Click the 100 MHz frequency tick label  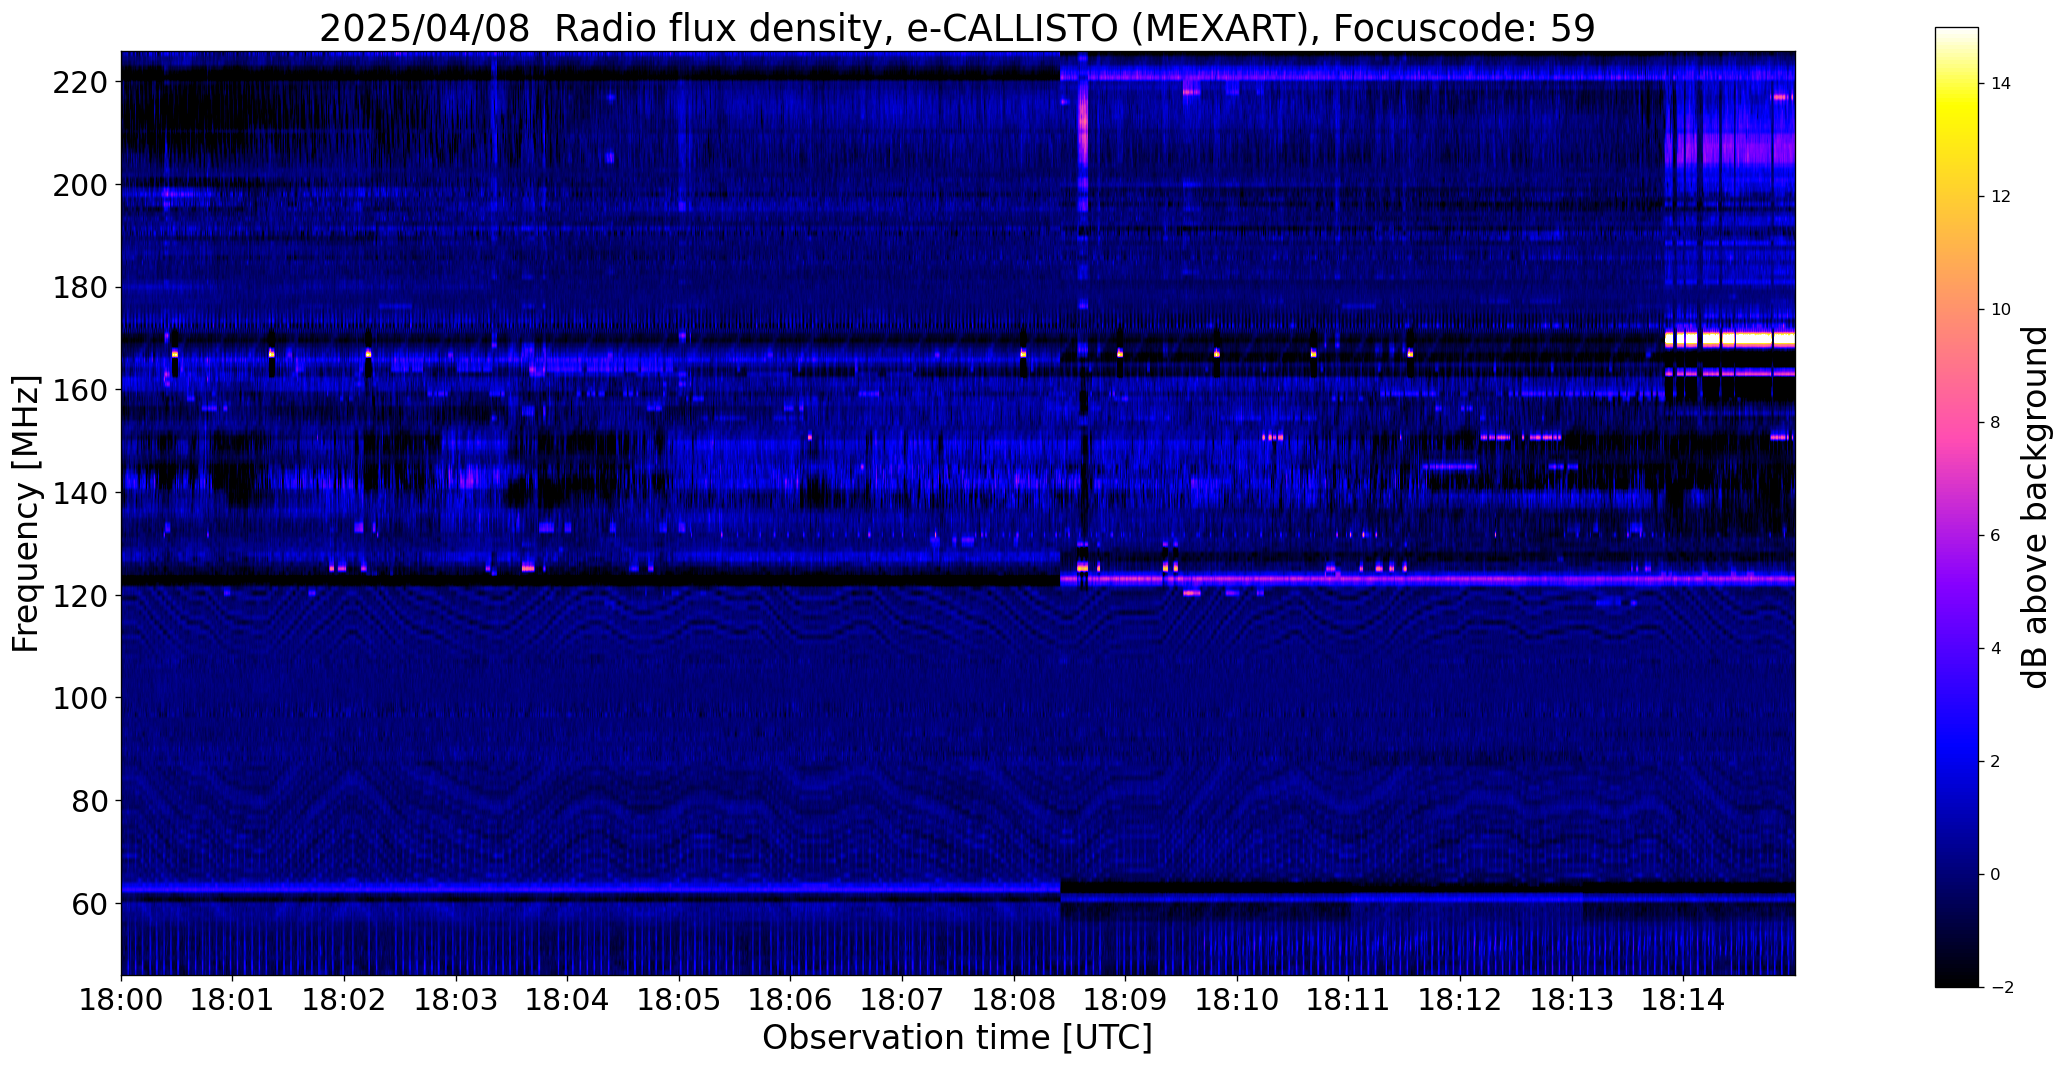point(82,698)
